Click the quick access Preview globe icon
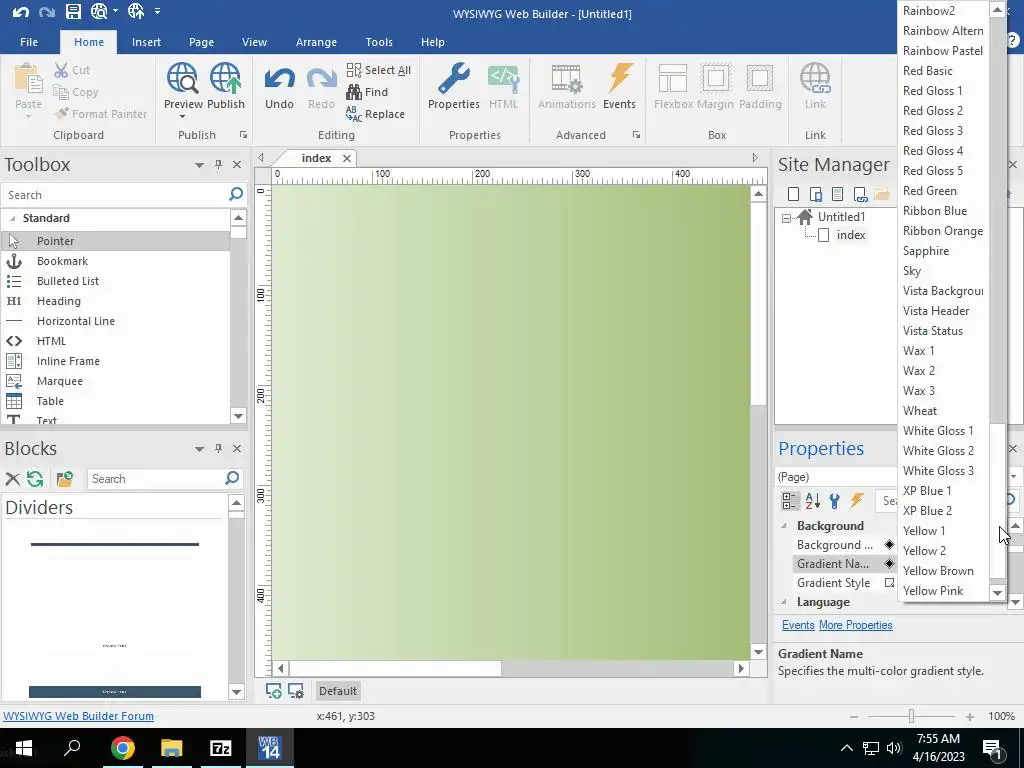 point(99,11)
